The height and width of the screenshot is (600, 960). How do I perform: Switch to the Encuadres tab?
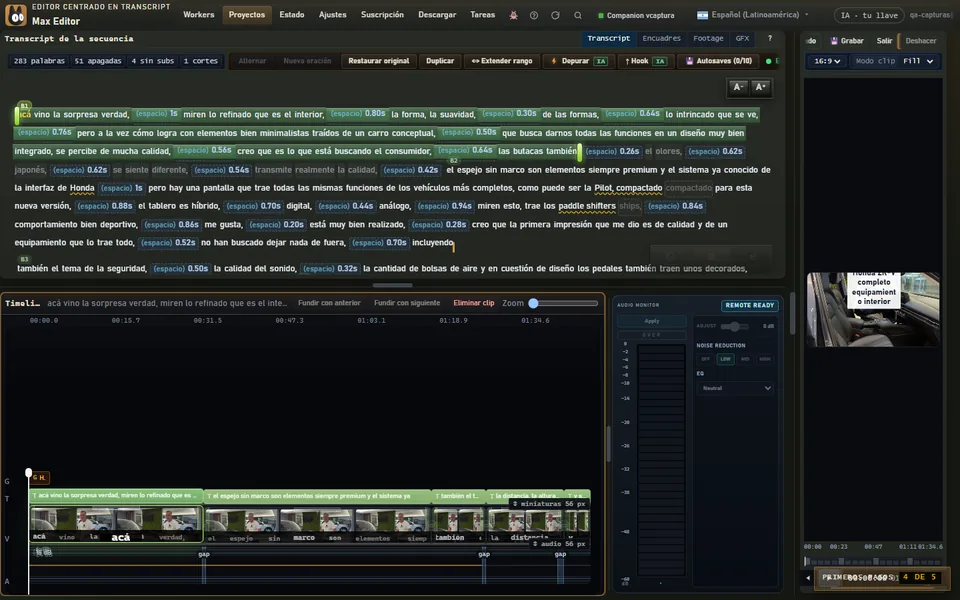click(x=661, y=39)
